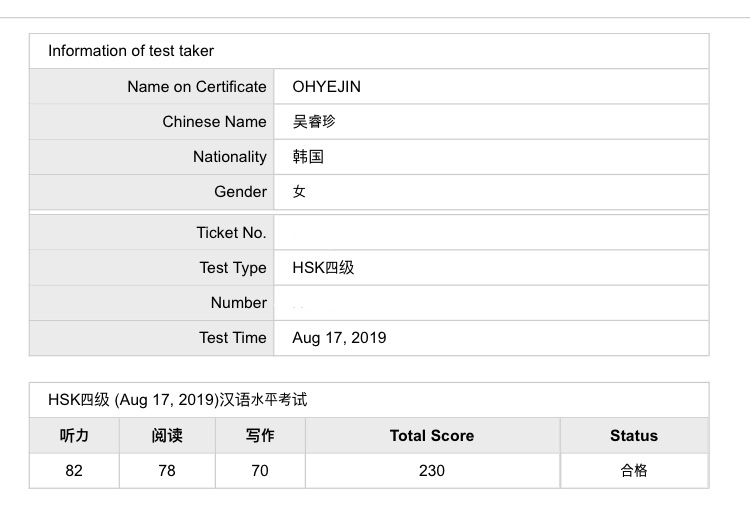Screen dimensions: 750x506
Task: Click the empty Number value cell
Action: (491, 303)
